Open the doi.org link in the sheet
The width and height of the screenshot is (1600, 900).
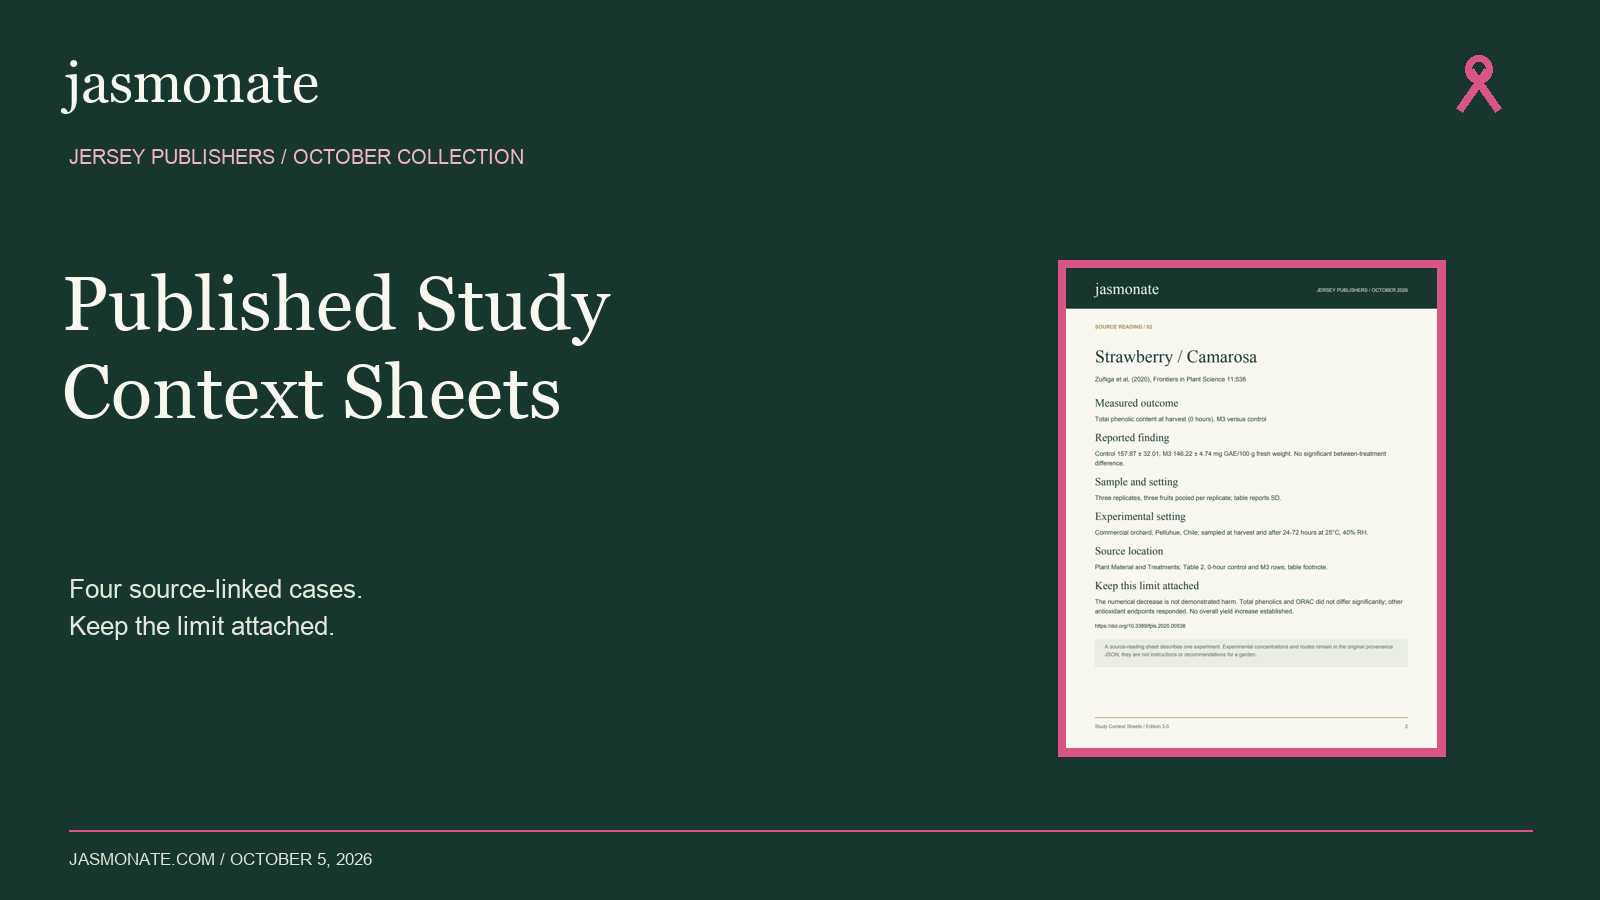(1140, 626)
